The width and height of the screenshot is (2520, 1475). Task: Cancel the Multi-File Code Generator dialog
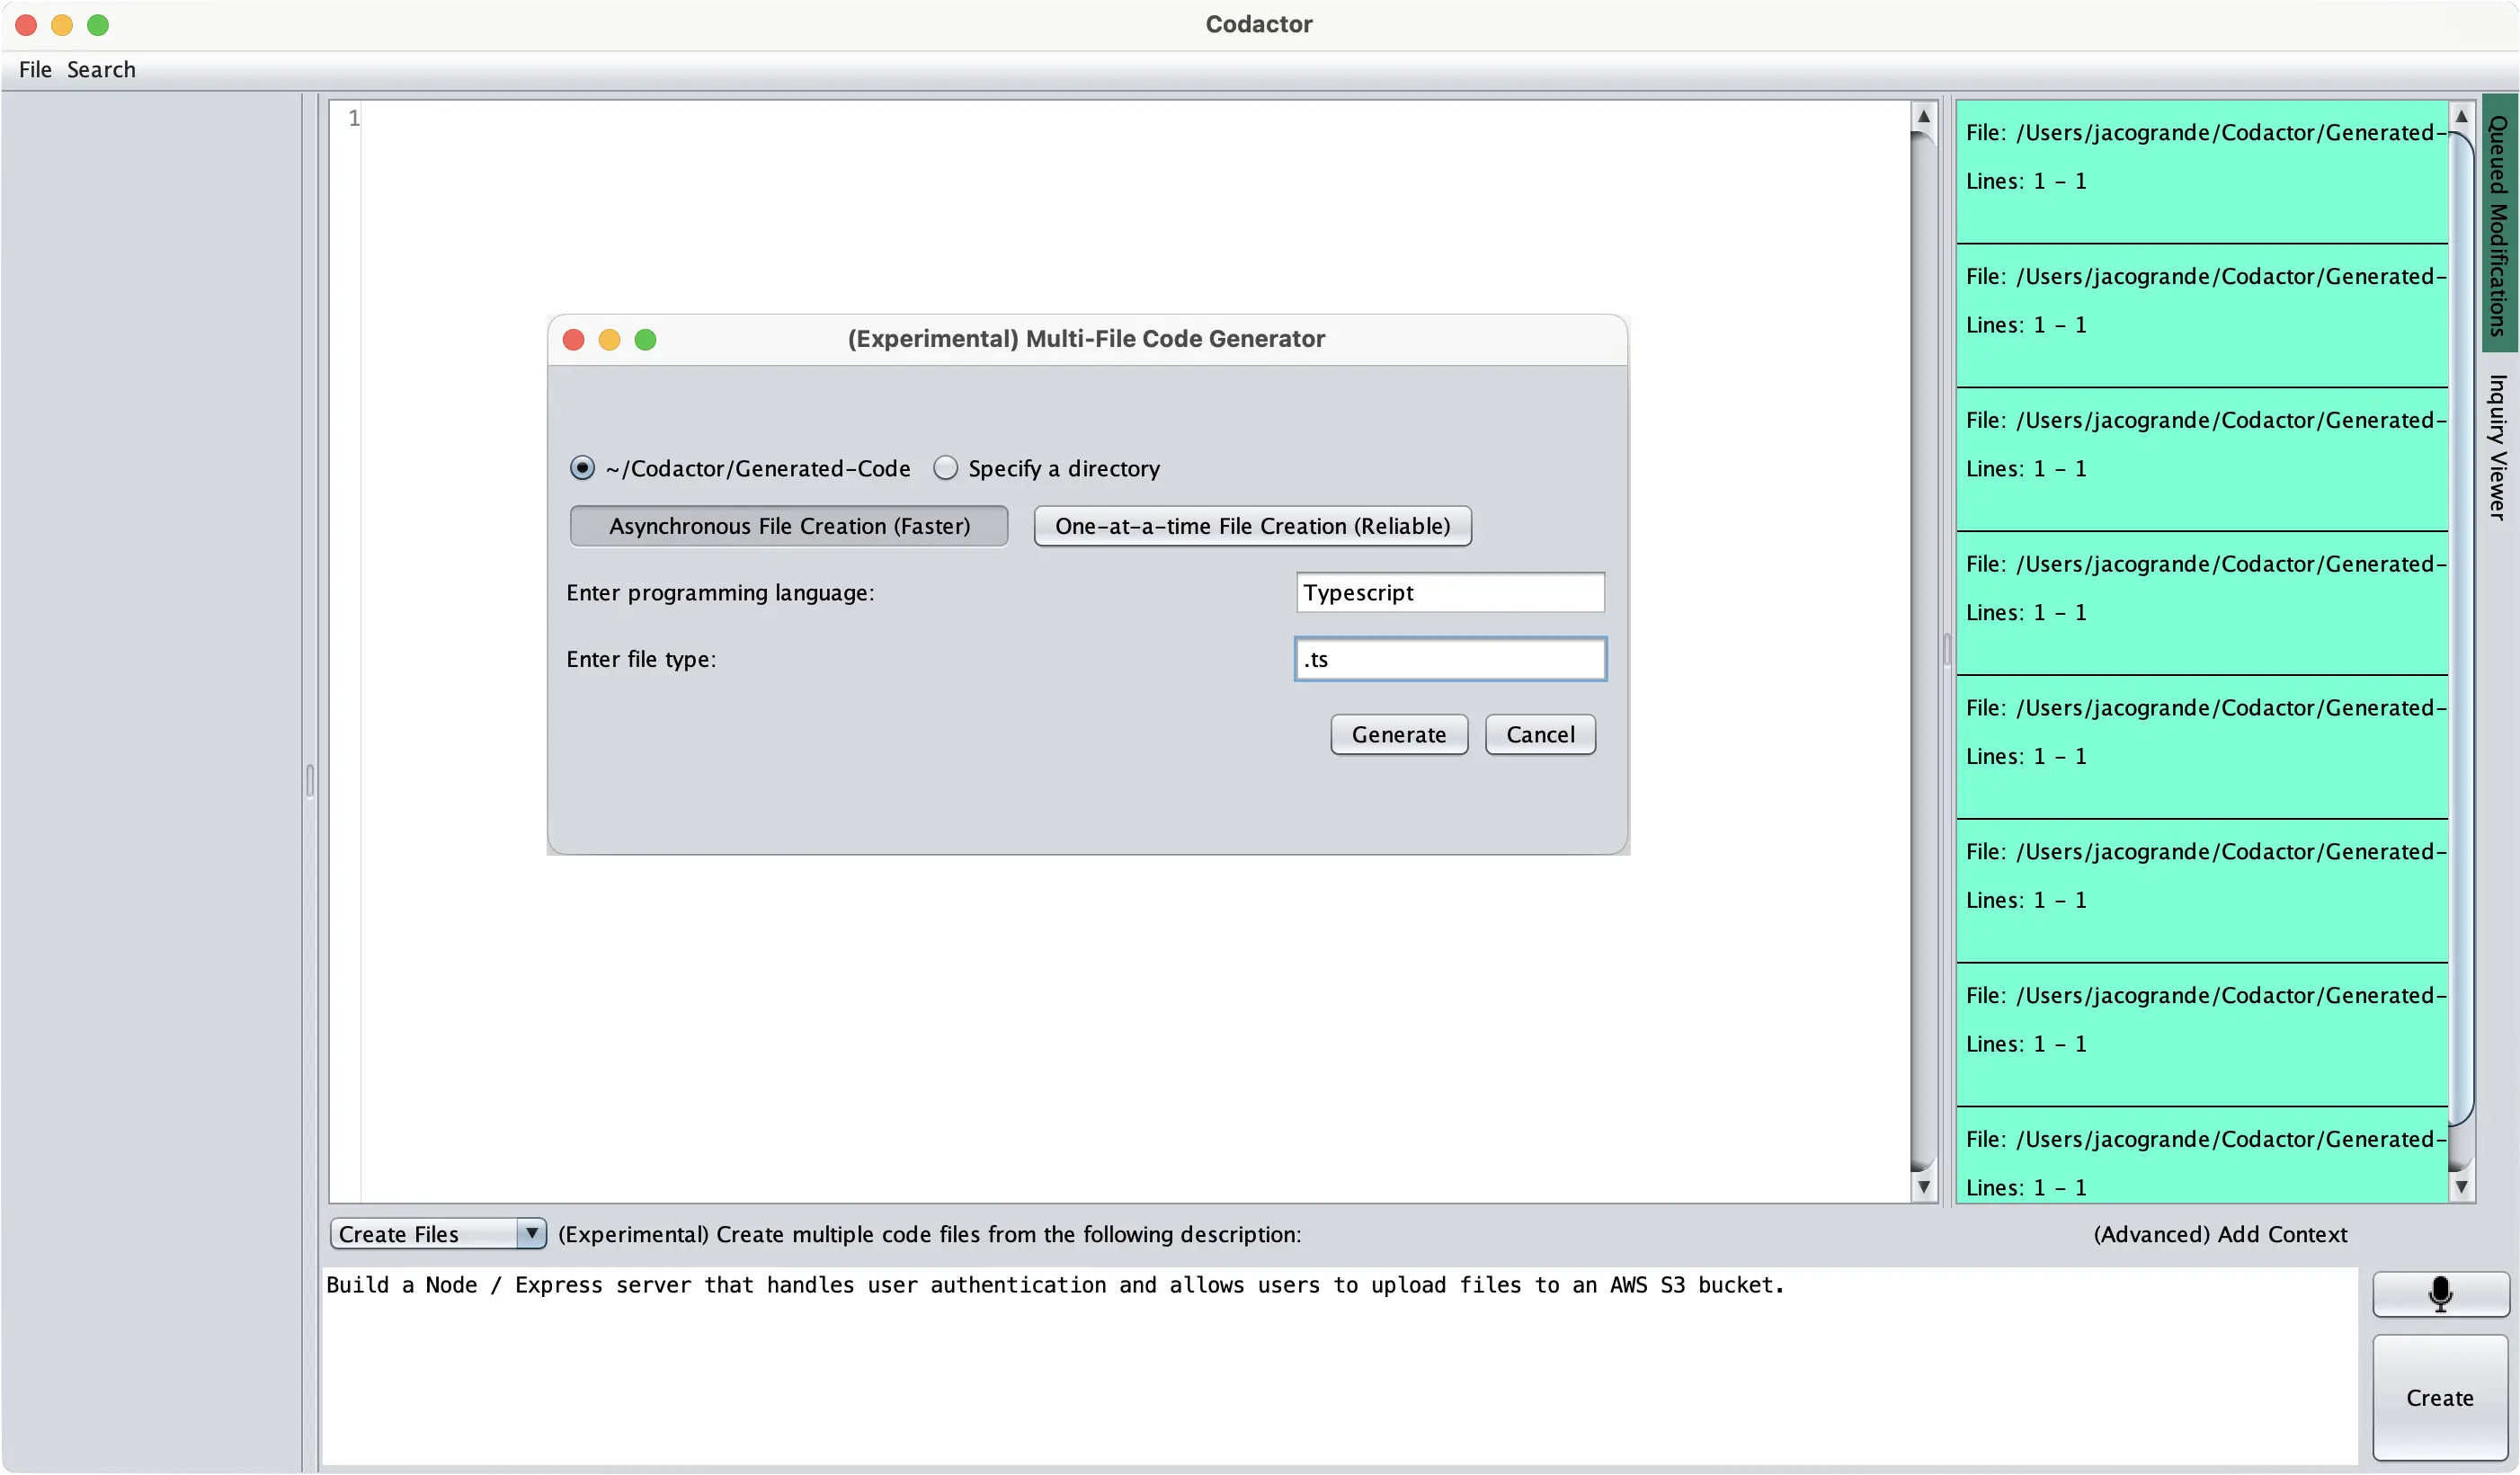[1540, 734]
